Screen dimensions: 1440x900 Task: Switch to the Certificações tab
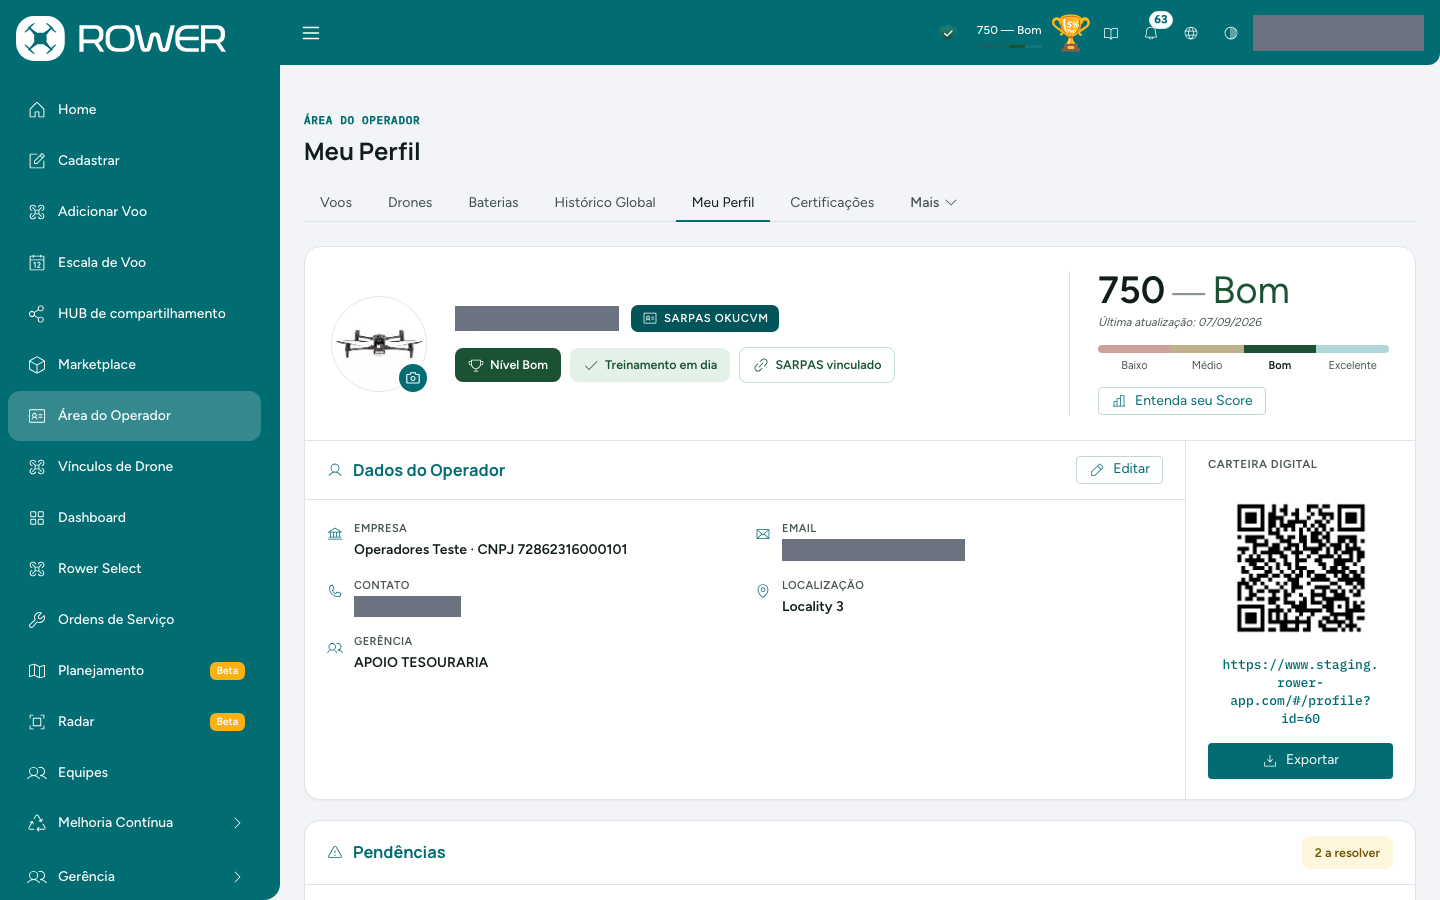coord(832,203)
